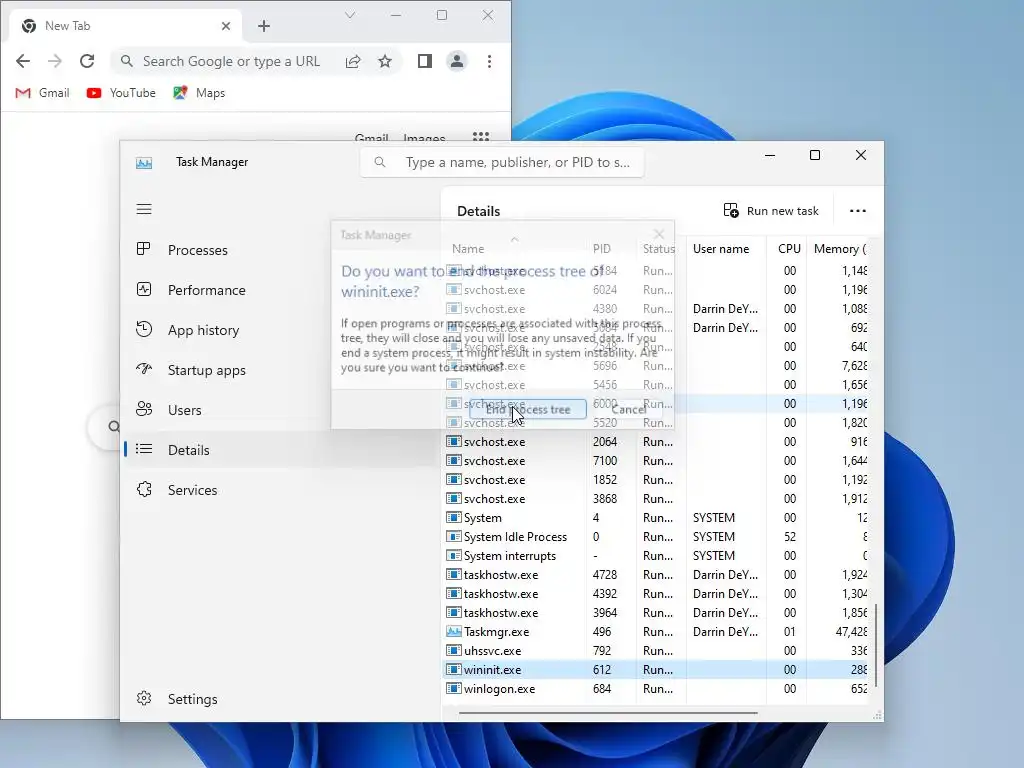
Task: Click the Task Manager app icon
Action: click(x=144, y=163)
